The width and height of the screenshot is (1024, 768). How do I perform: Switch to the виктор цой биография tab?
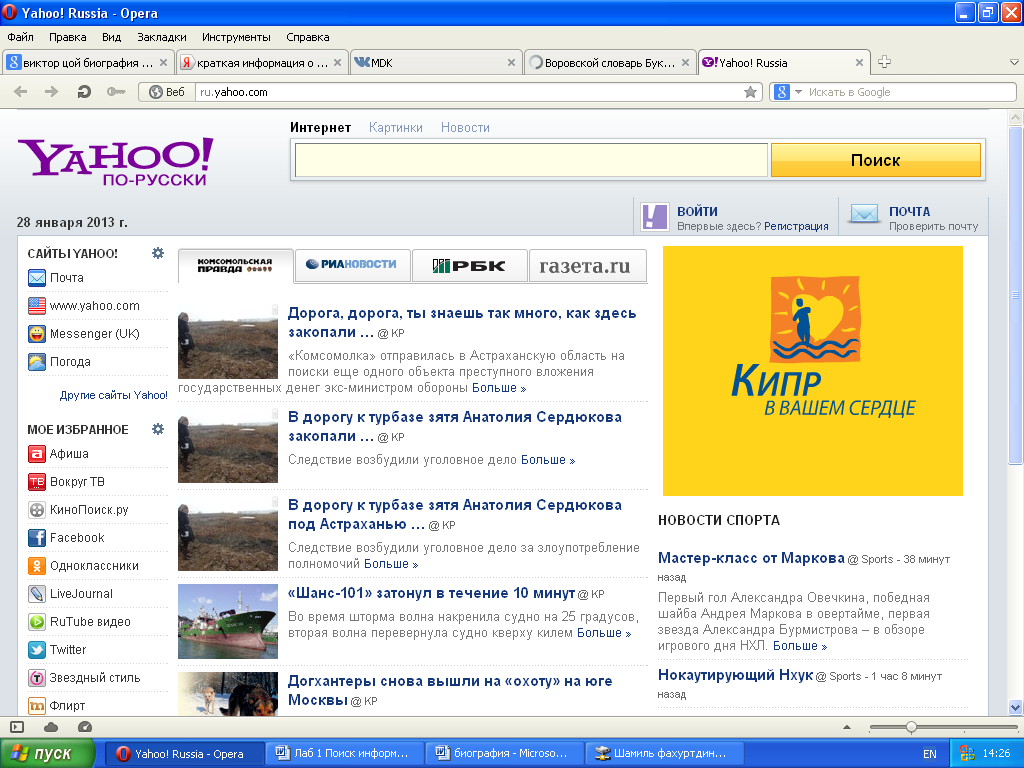click(x=88, y=63)
